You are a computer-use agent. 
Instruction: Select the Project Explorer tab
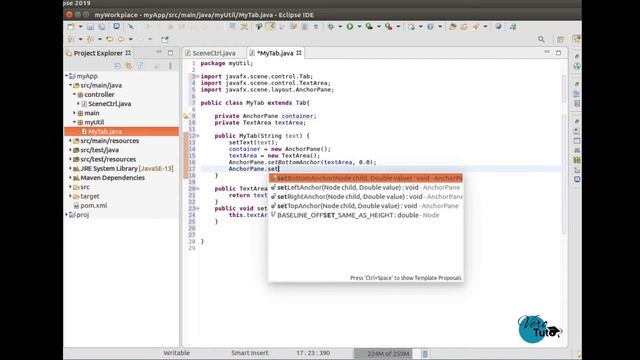pos(98,53)
